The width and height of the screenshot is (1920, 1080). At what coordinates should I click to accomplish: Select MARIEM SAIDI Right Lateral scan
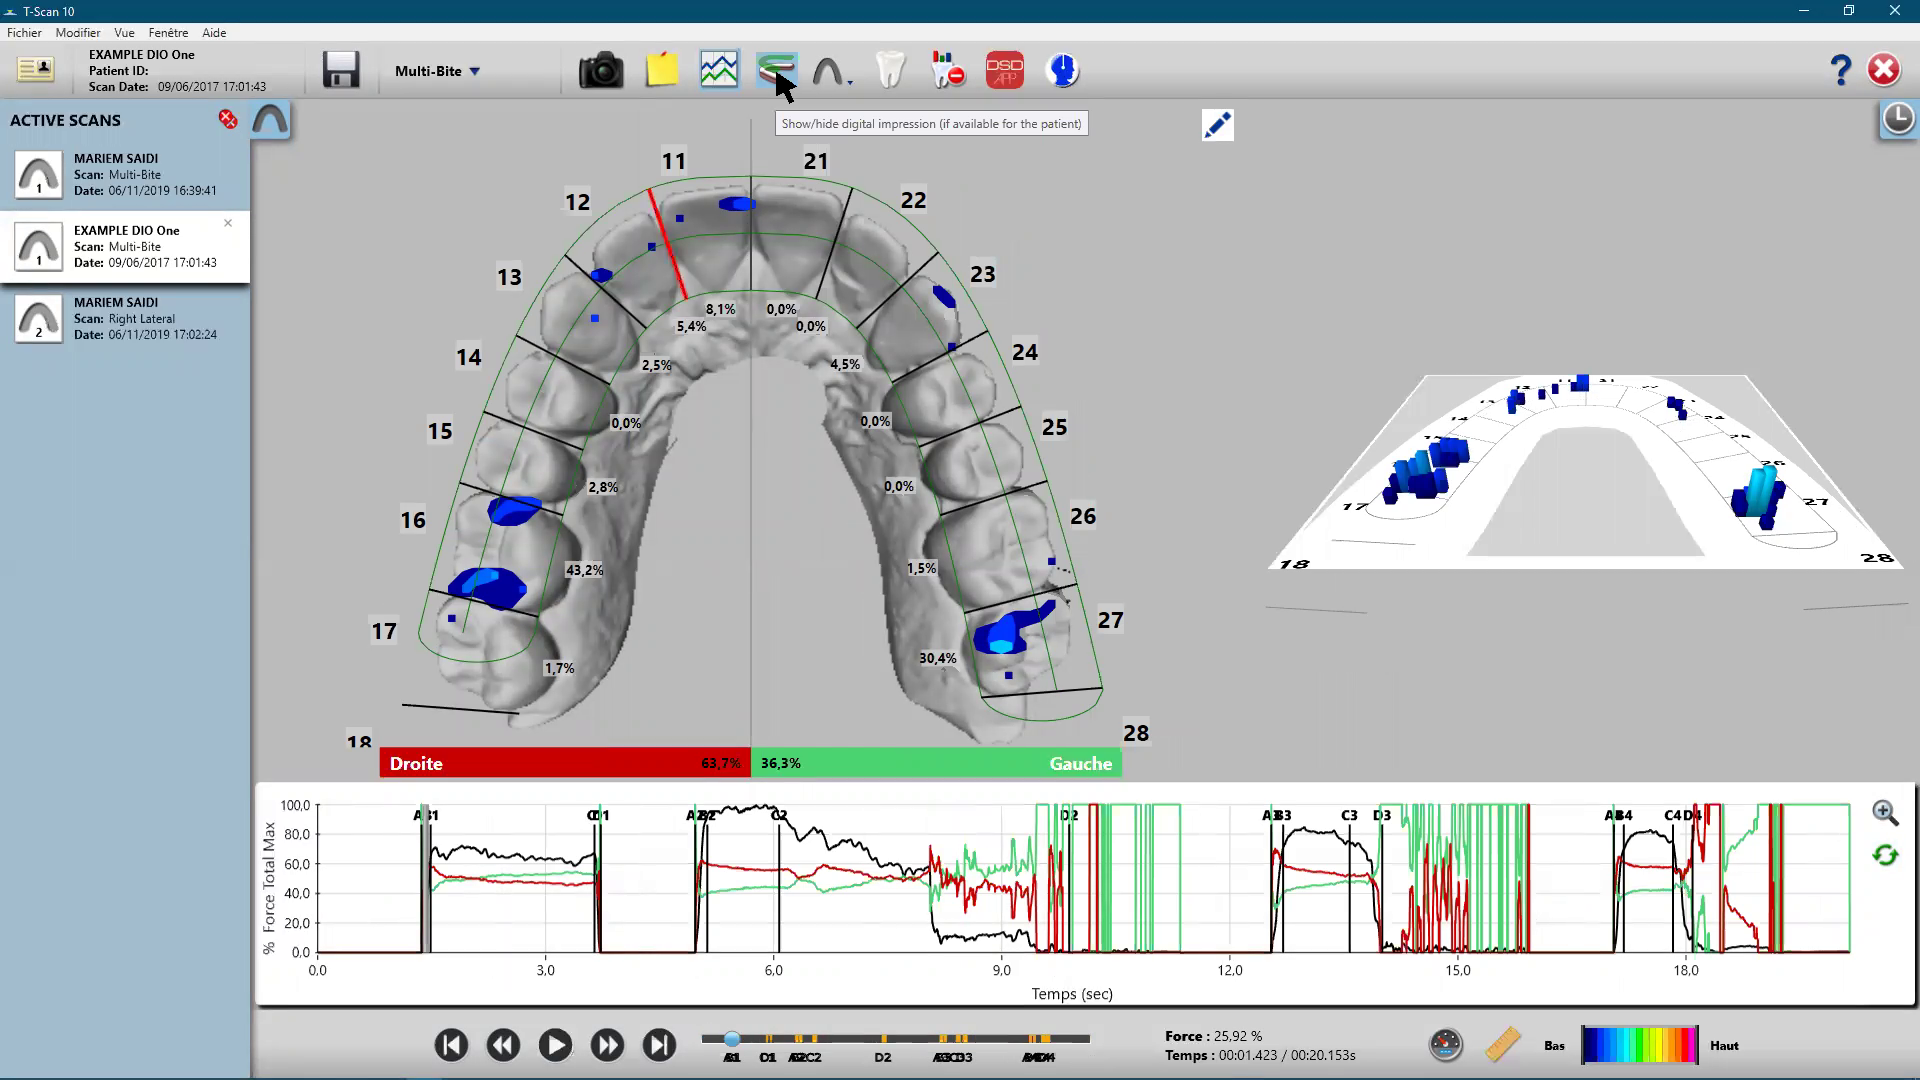[125, 318]
